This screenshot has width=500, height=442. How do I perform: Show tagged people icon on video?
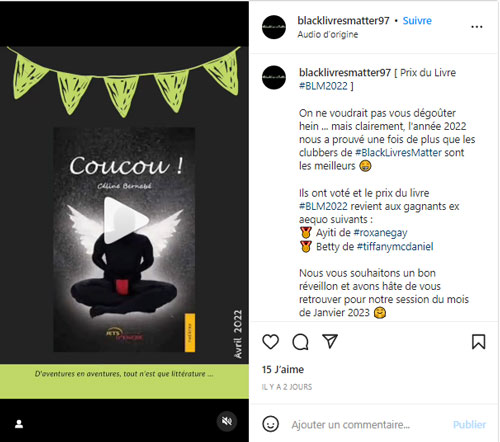coord(19,424)
